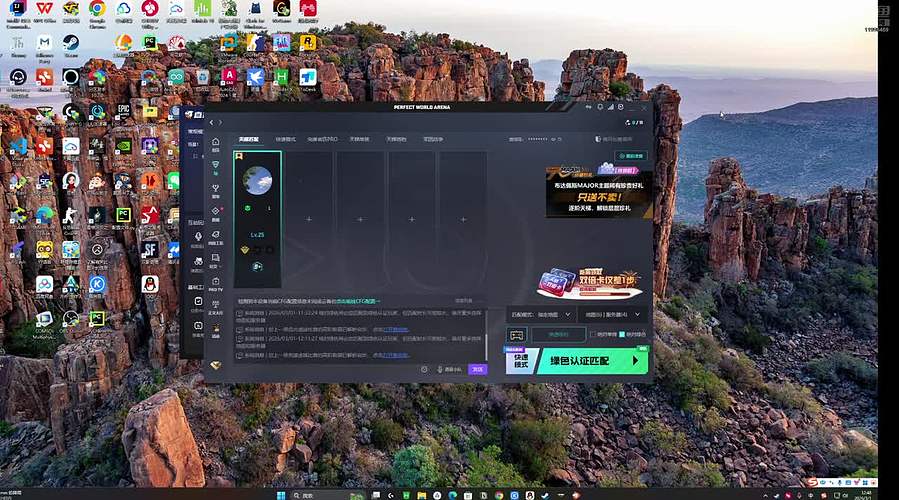Image resolution: width=899 pixels, height=500 pixels.
Task: Expand the match mode dropdown
Action: click(x=538, y=315)
